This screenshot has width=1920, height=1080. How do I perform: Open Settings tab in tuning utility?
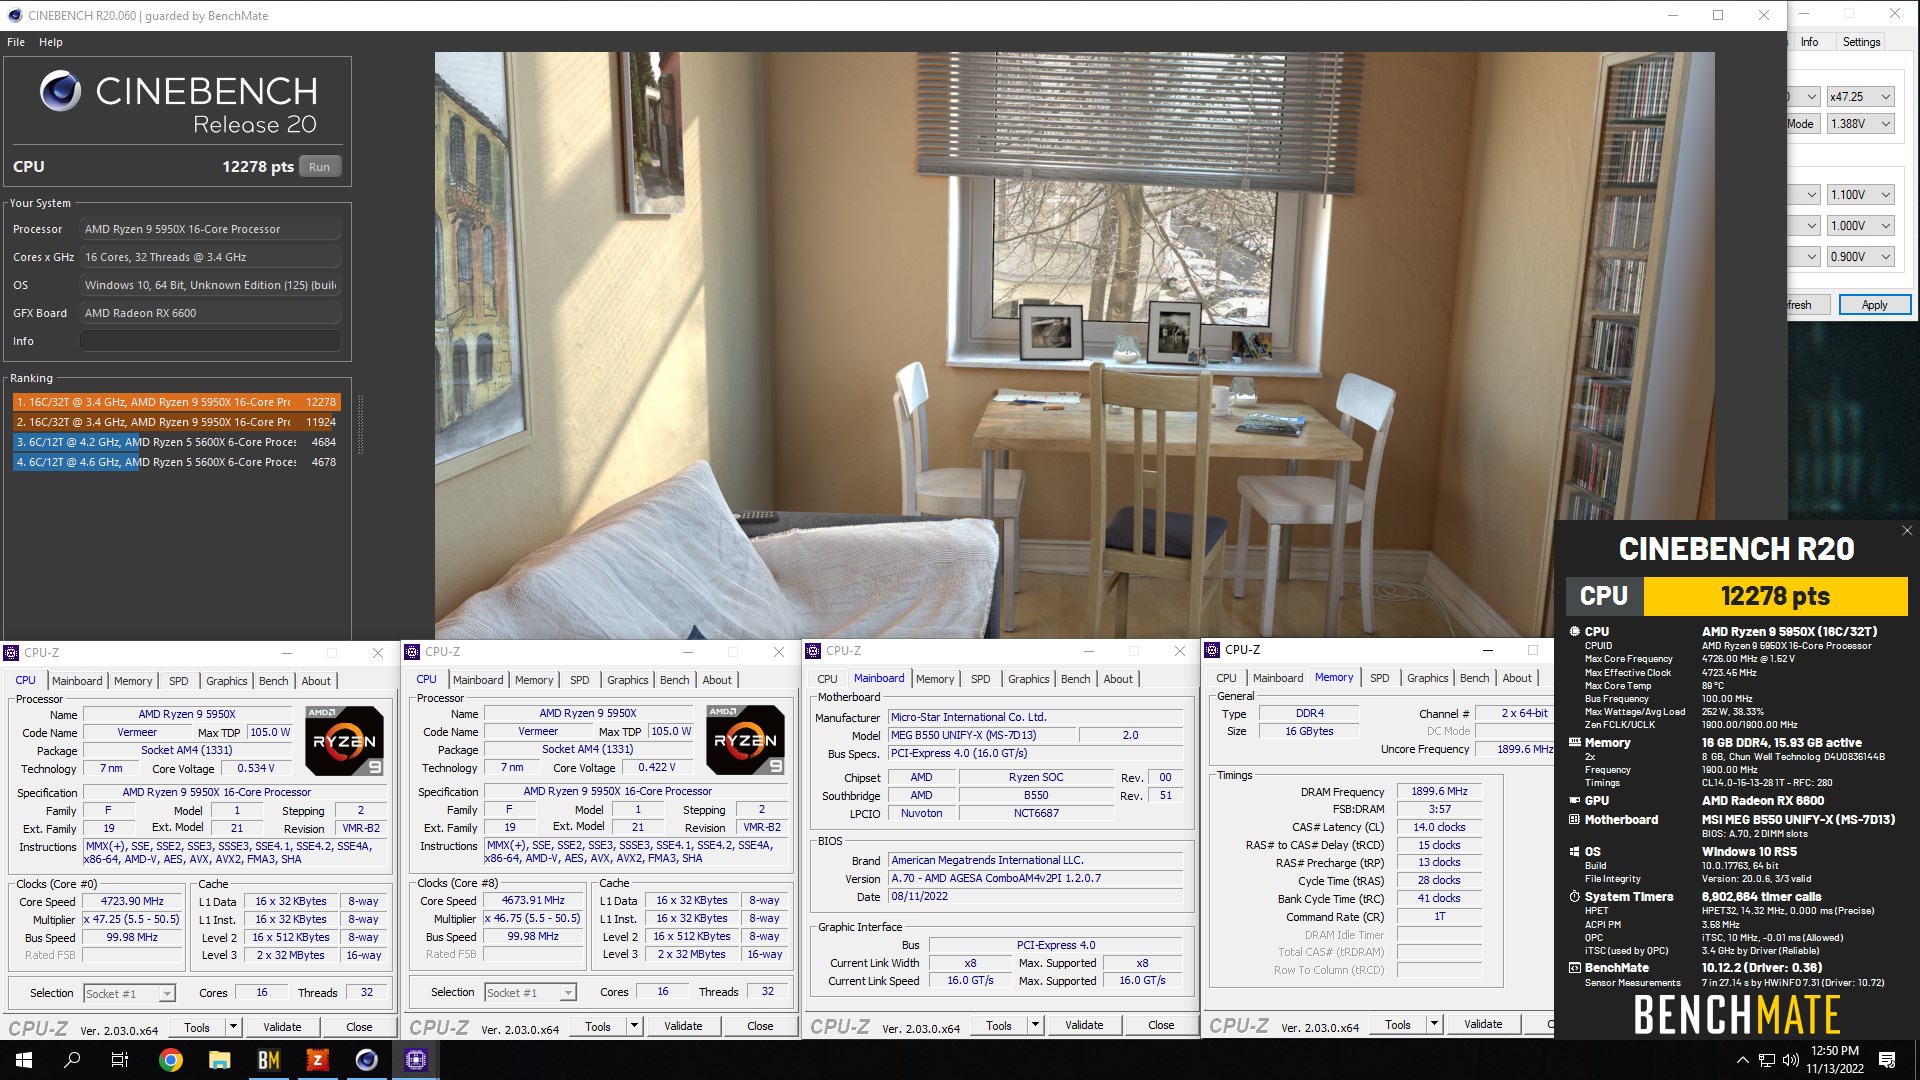point(1861,42)
